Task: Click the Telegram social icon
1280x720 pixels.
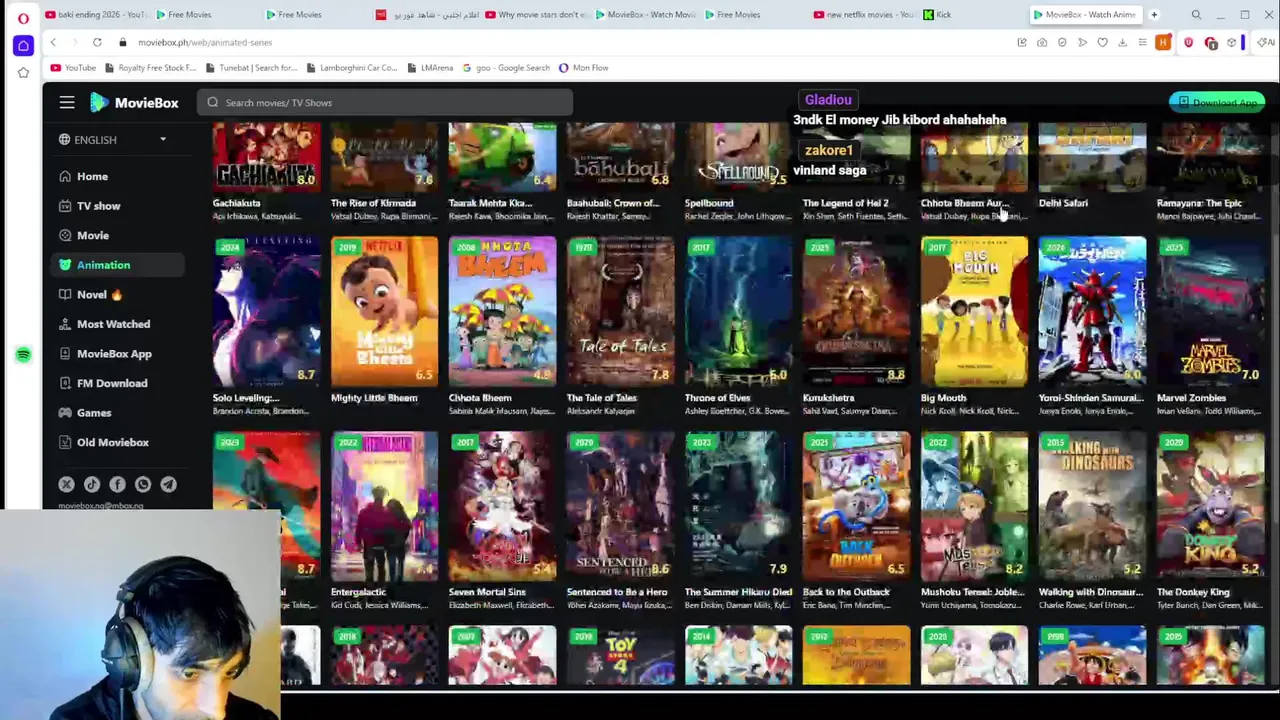Action: click(168, 485)
